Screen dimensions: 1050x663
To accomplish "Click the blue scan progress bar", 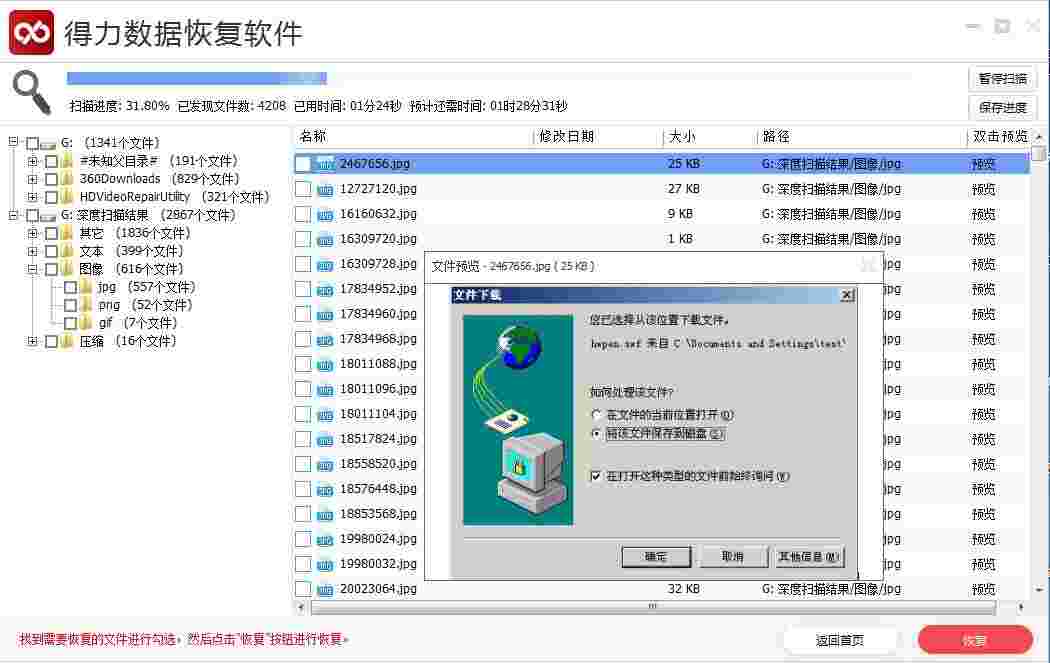I will point(195,77).
